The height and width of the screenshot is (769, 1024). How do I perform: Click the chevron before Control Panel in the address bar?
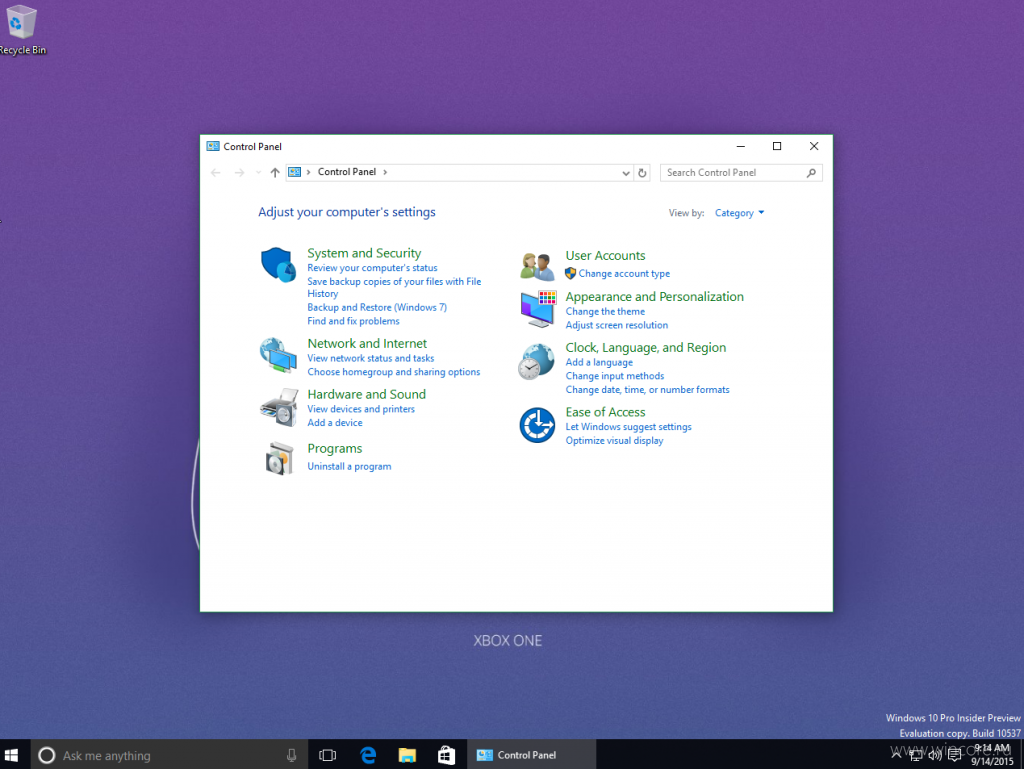click(x=308, y=172)
